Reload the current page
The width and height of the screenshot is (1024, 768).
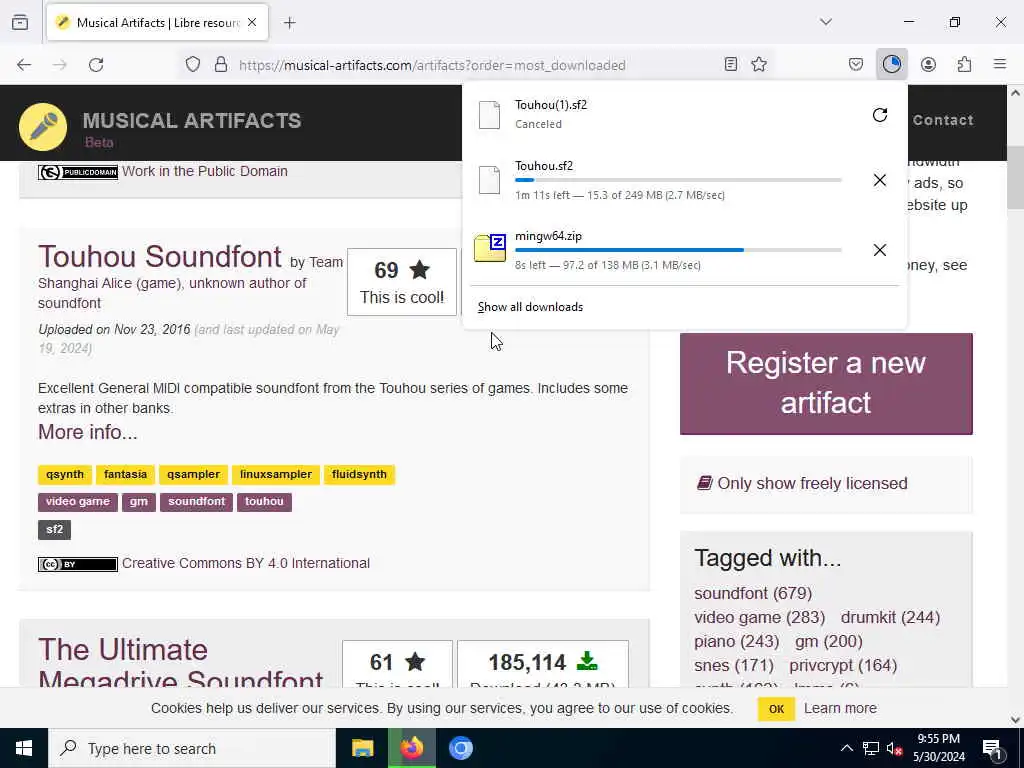tap(96, 65)
